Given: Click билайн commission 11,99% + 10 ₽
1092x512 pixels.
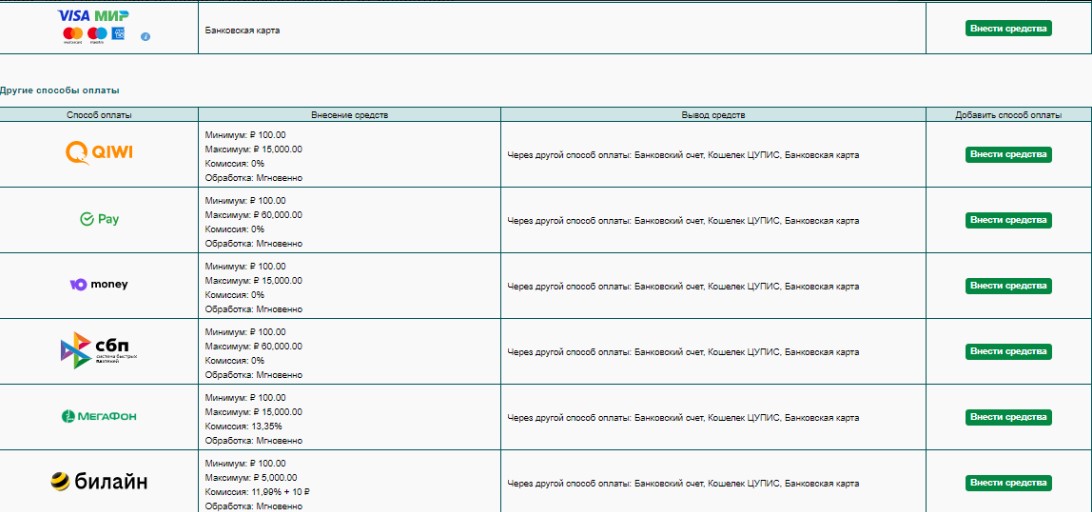Looking at the screenshot, I should [257, 492].
